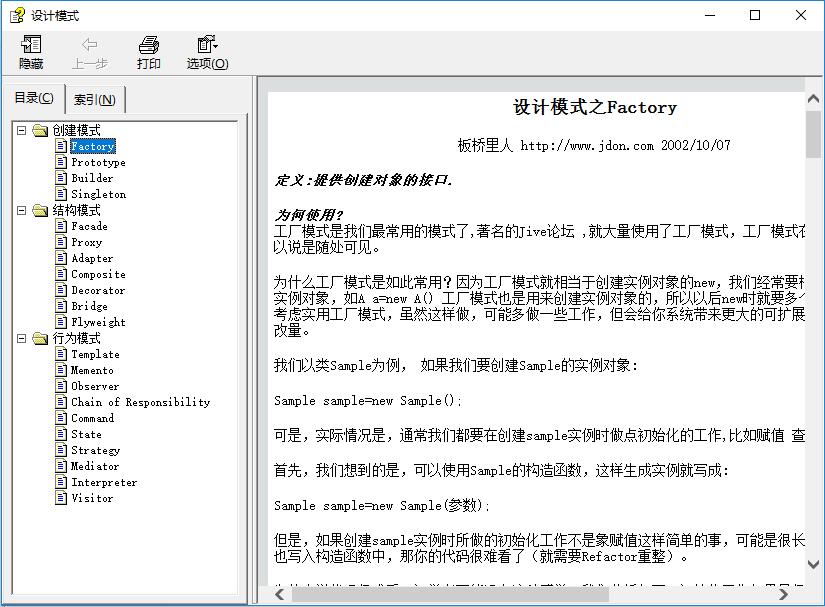Click the page icon beside Decorator
This screenshot has width=825, height=607.
(62, 290)
